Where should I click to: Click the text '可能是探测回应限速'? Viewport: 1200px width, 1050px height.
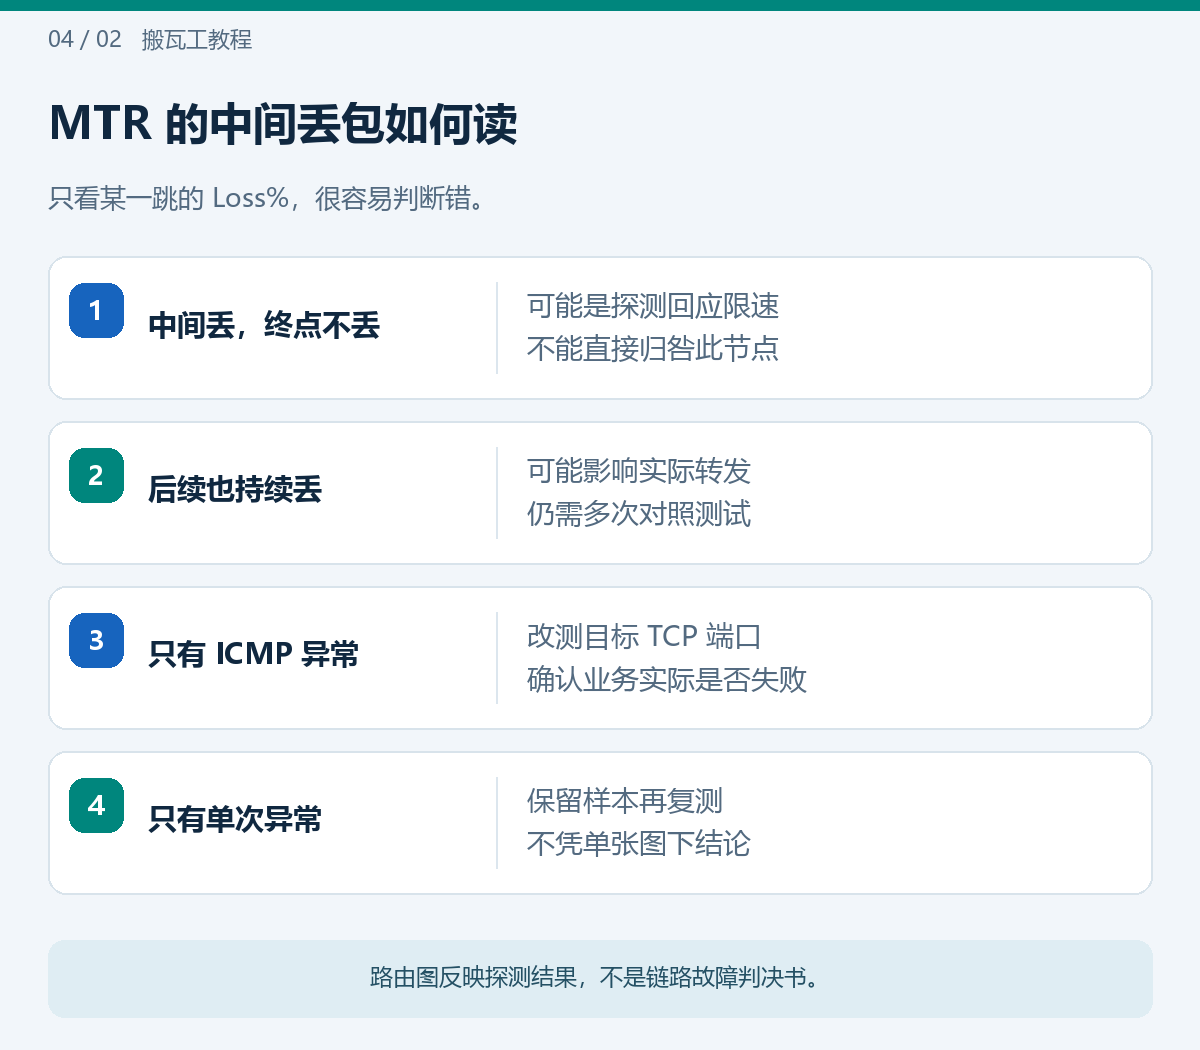[x=653, y=306]
